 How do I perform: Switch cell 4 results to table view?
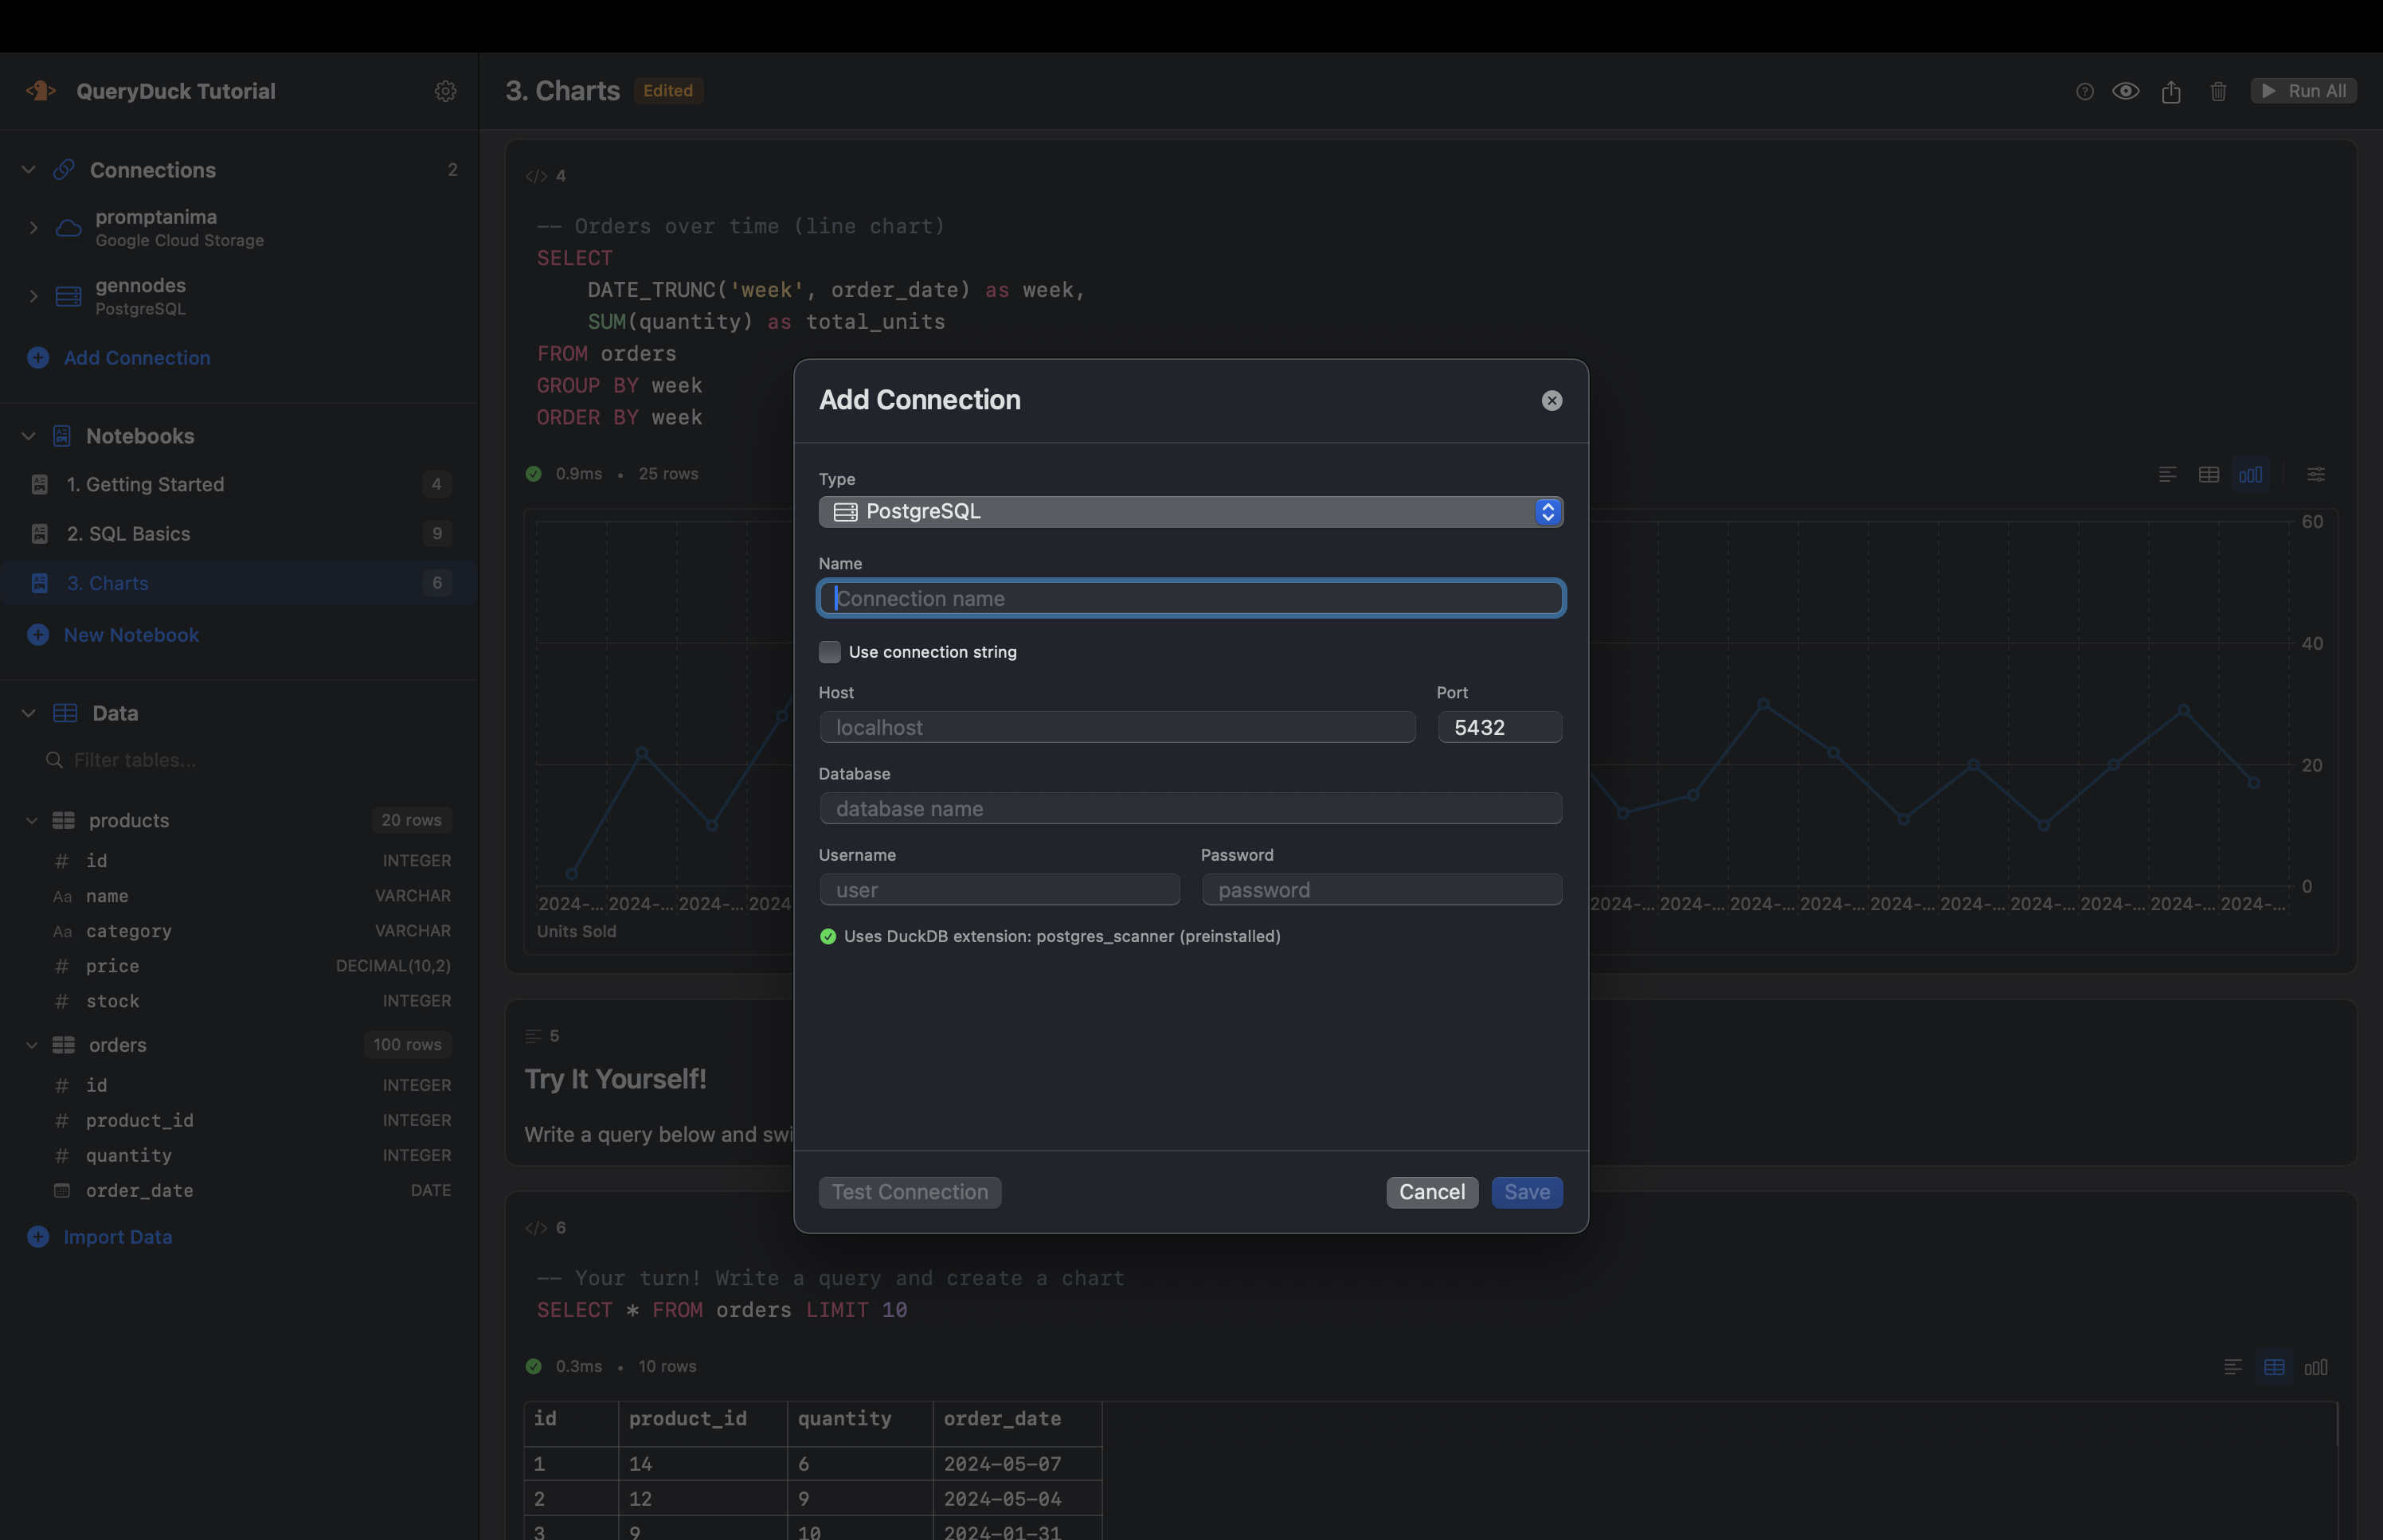(2209, 474)
